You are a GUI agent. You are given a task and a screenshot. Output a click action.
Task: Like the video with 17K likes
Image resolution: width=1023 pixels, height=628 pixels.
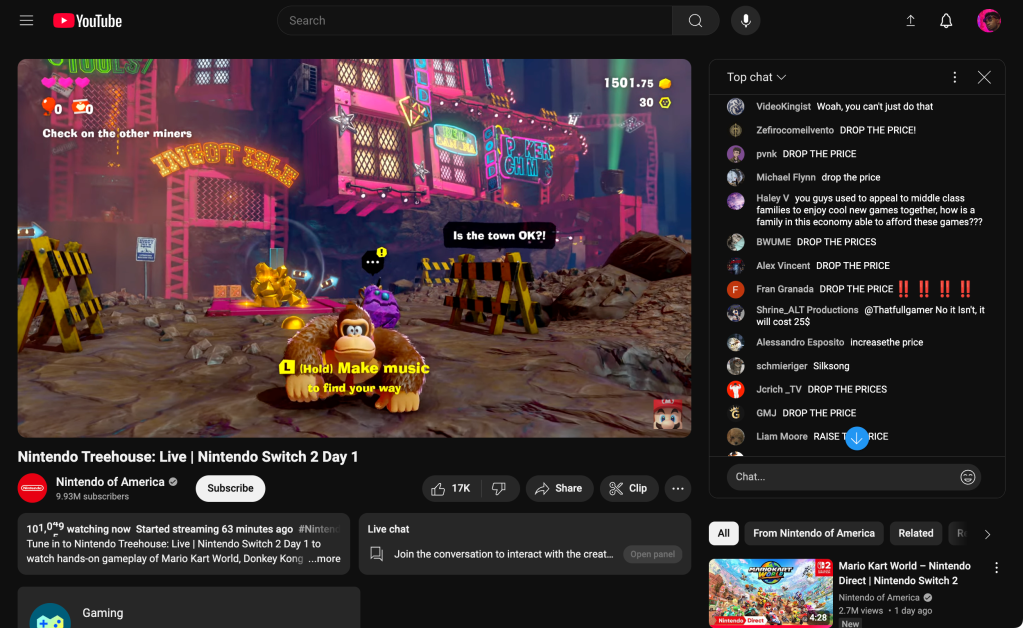[x=450, y=489]
